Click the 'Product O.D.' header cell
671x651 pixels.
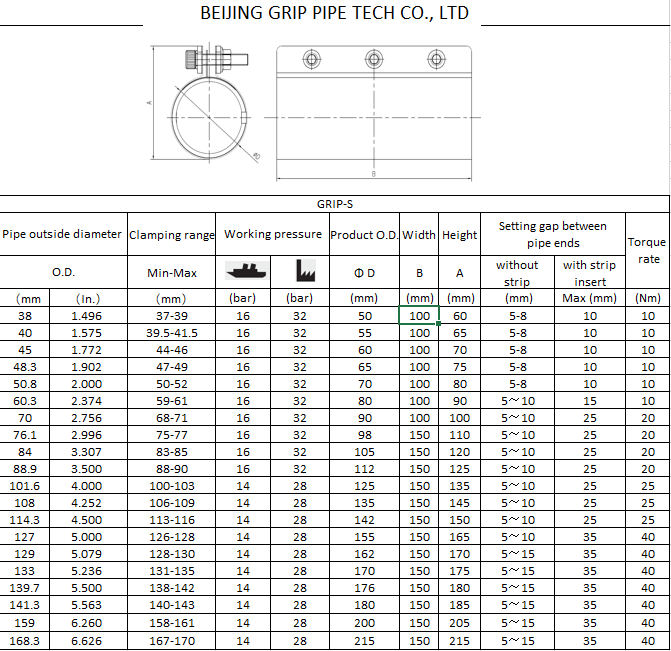tap(365, 234)
